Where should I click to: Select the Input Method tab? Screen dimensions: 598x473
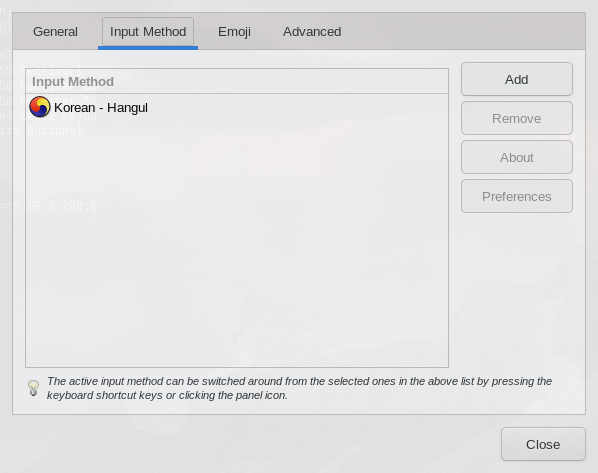click(148, 32)
